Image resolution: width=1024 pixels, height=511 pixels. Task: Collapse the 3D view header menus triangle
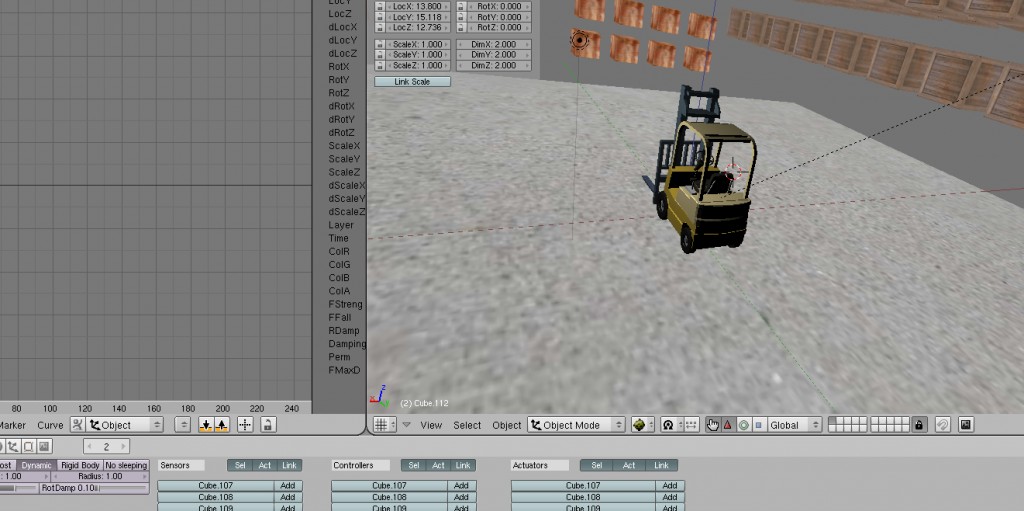tap(406, 425)
